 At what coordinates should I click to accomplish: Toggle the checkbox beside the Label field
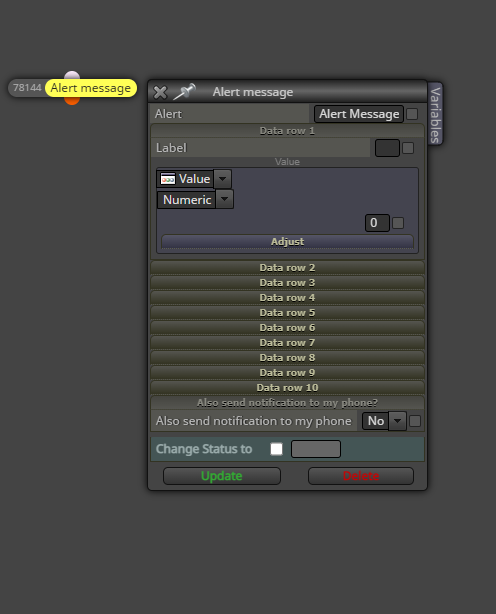pyautogui.click(x=408, y=148)
